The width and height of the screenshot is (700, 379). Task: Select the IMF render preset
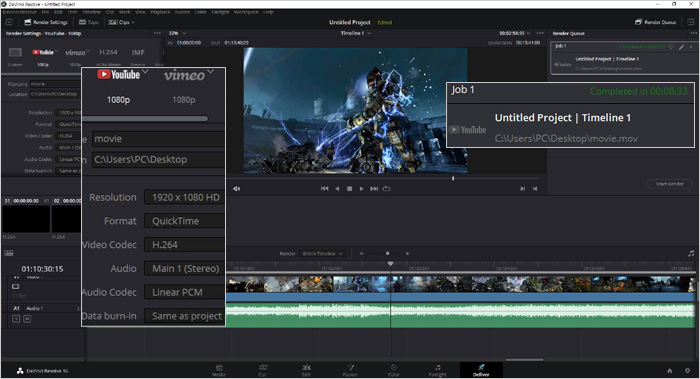(138, 52)
